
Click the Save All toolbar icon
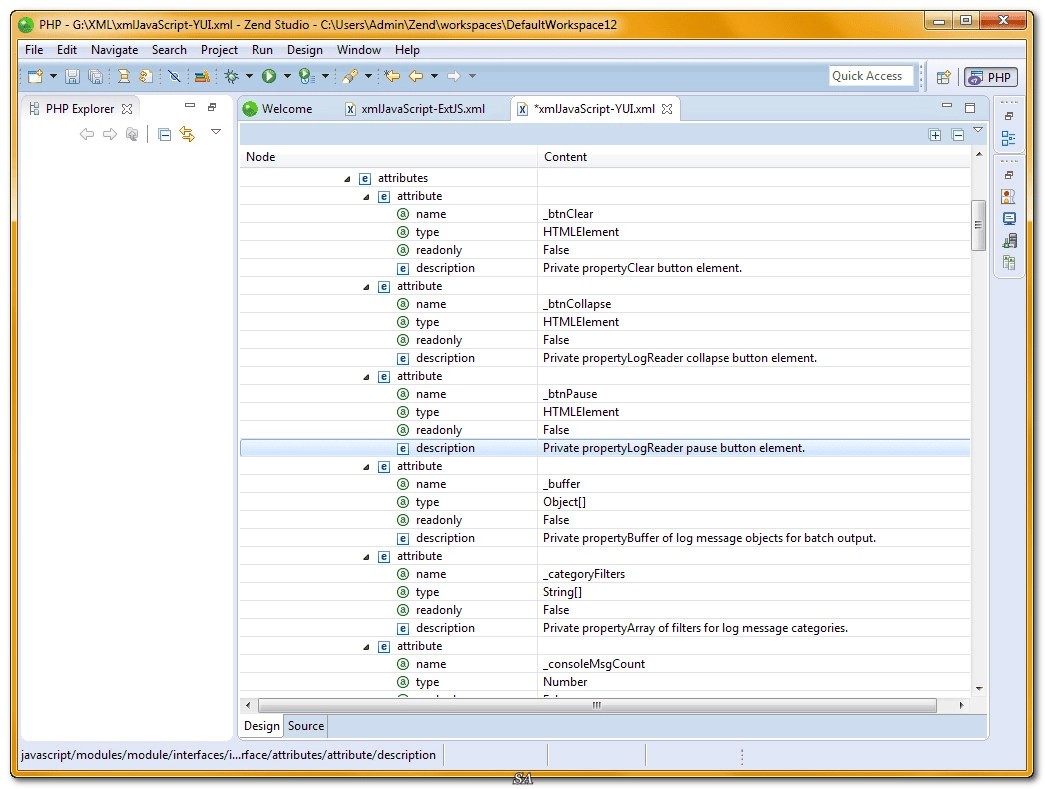(95, 77)
